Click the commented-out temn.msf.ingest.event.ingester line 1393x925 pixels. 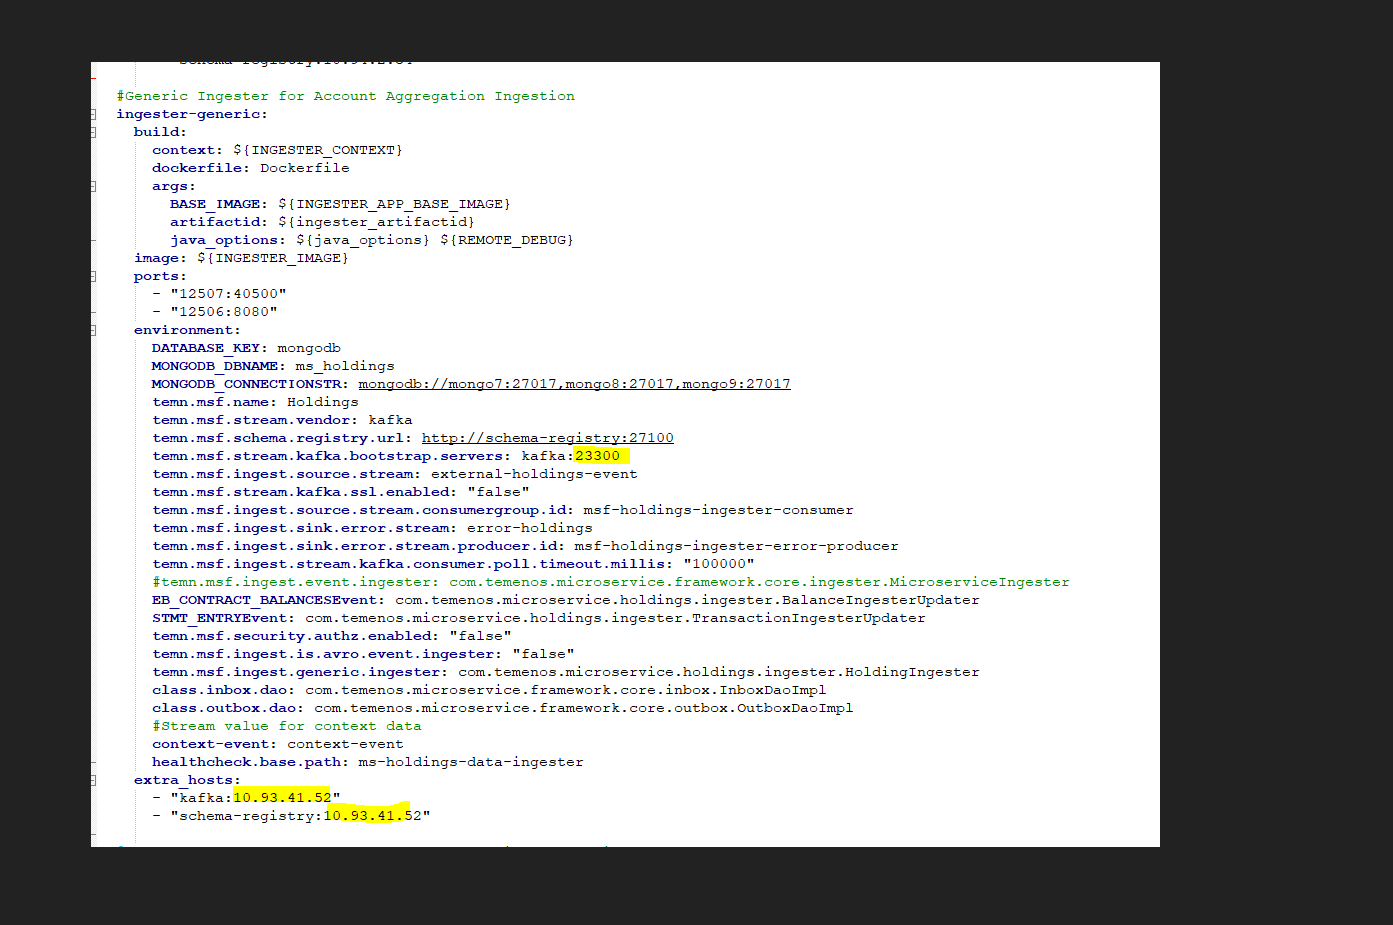[610, 582]
